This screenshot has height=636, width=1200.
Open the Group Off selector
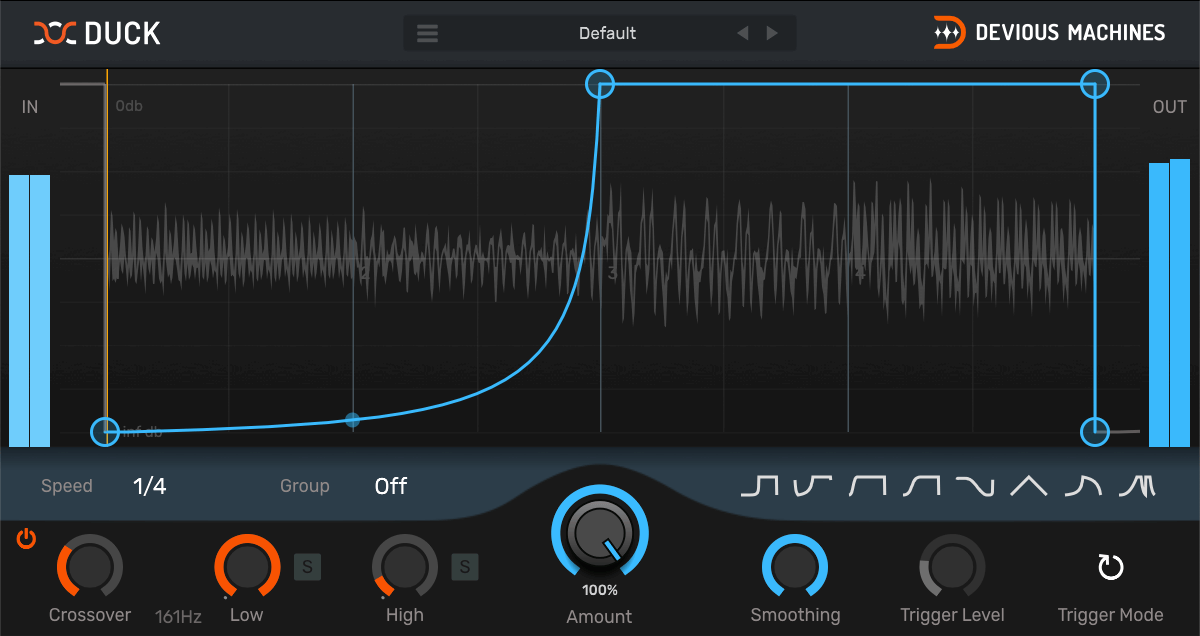click(x=391, y=486)
